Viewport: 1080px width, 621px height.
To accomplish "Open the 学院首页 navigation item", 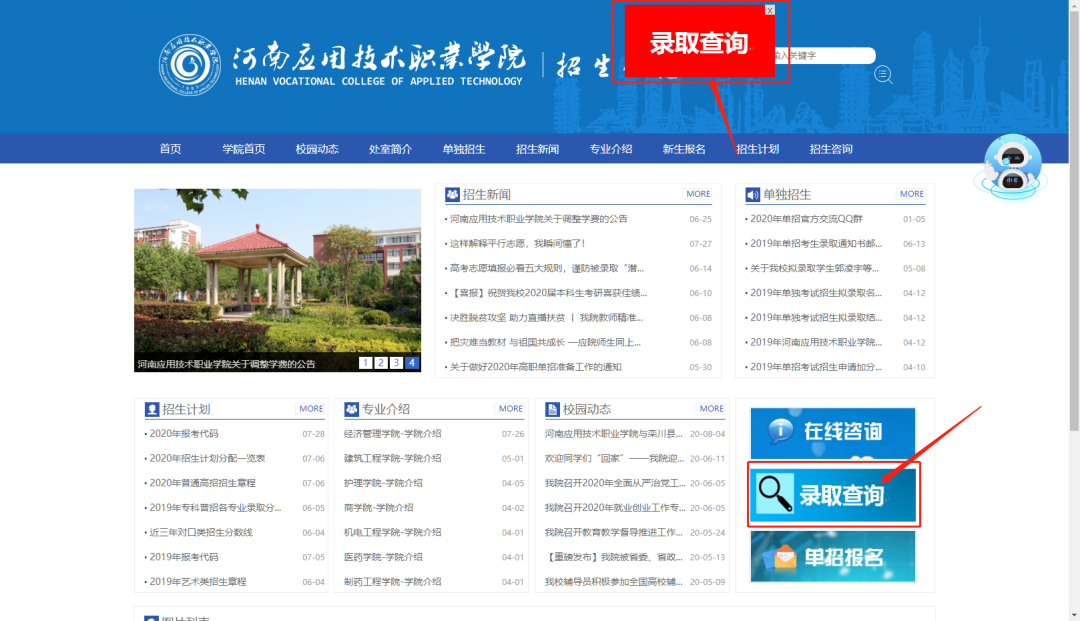I will click(244, 149).
